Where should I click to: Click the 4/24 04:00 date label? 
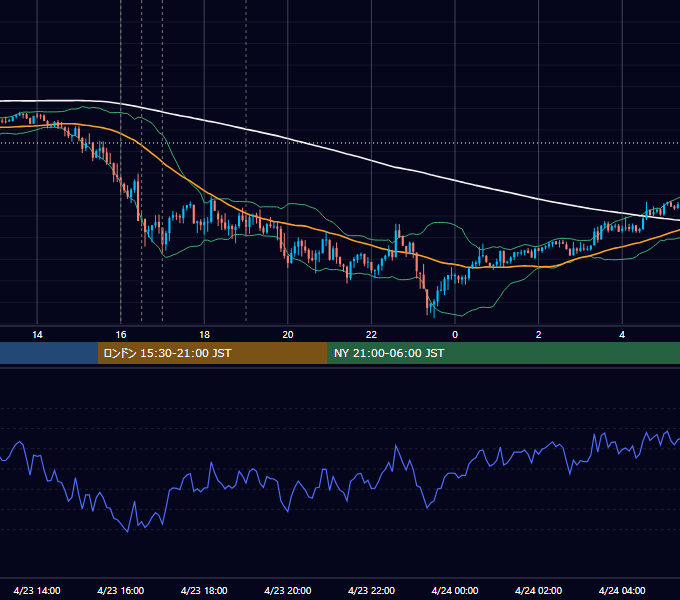pyautogui.click(x=622, y=590)
